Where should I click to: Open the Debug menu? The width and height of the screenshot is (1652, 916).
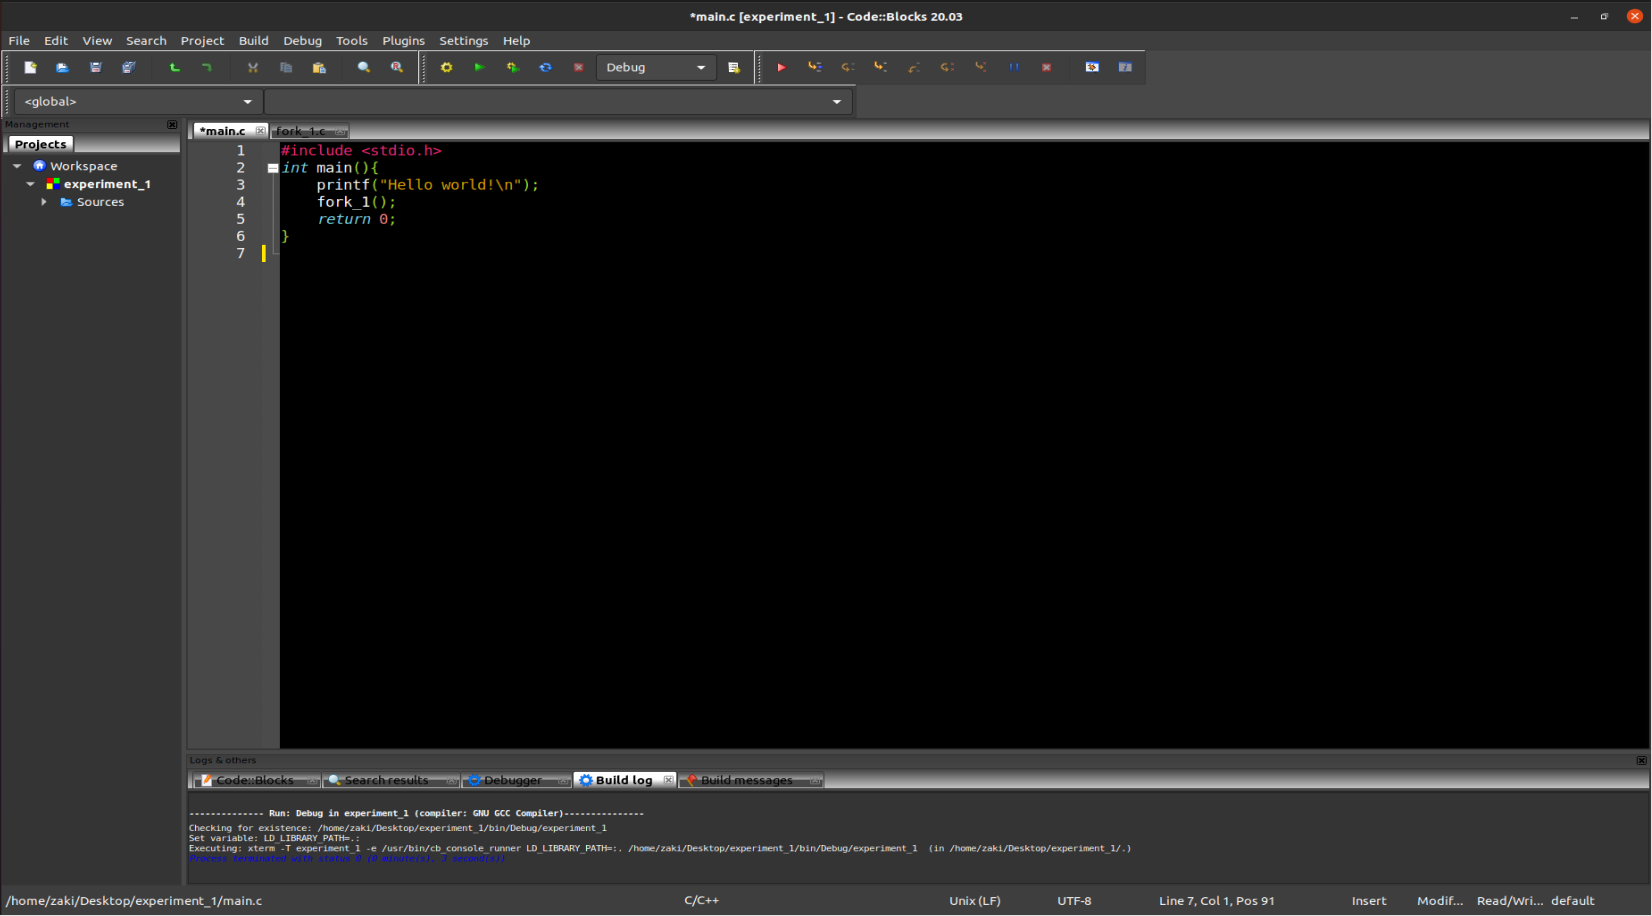(x=302, y=41)
